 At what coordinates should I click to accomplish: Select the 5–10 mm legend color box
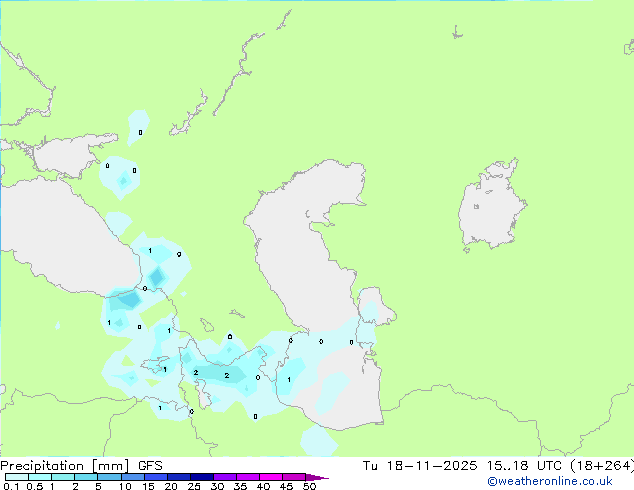click(109, 477)
